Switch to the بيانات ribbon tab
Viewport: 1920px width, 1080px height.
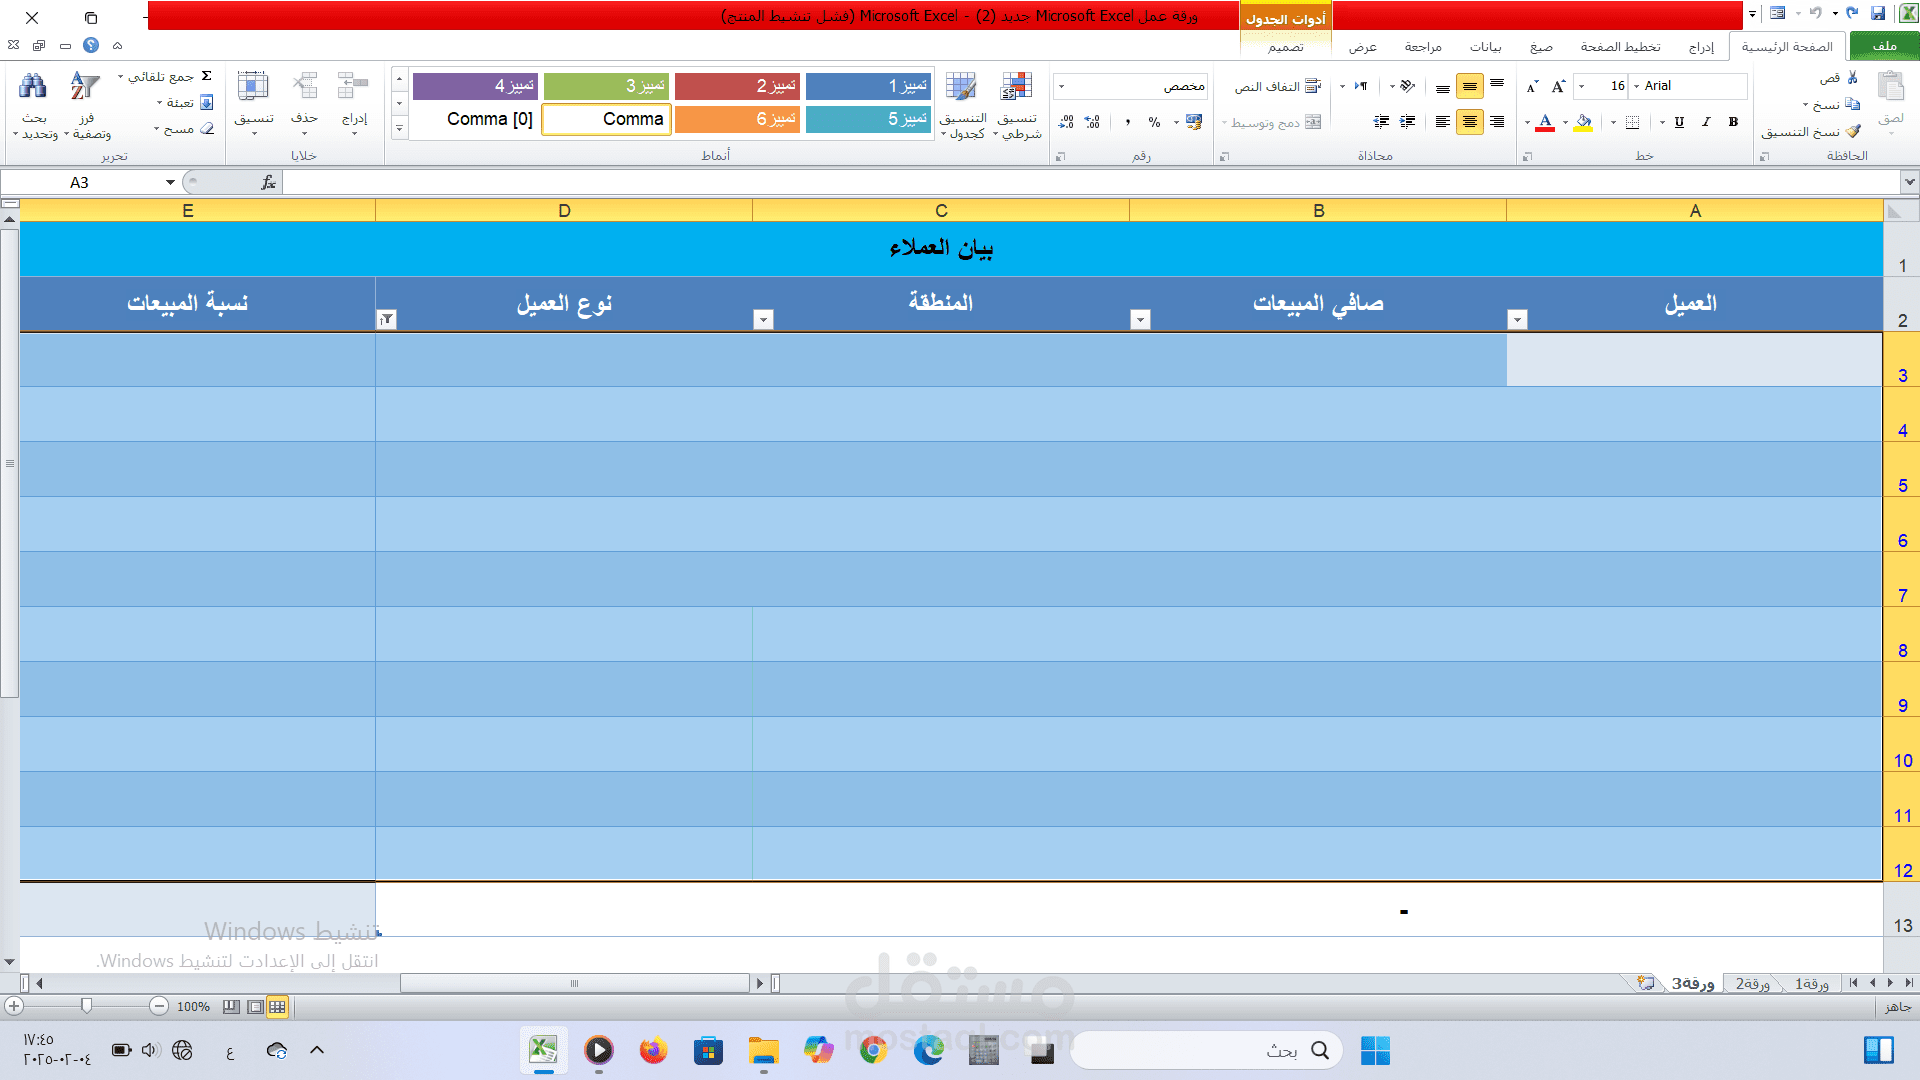point(1485,47)
